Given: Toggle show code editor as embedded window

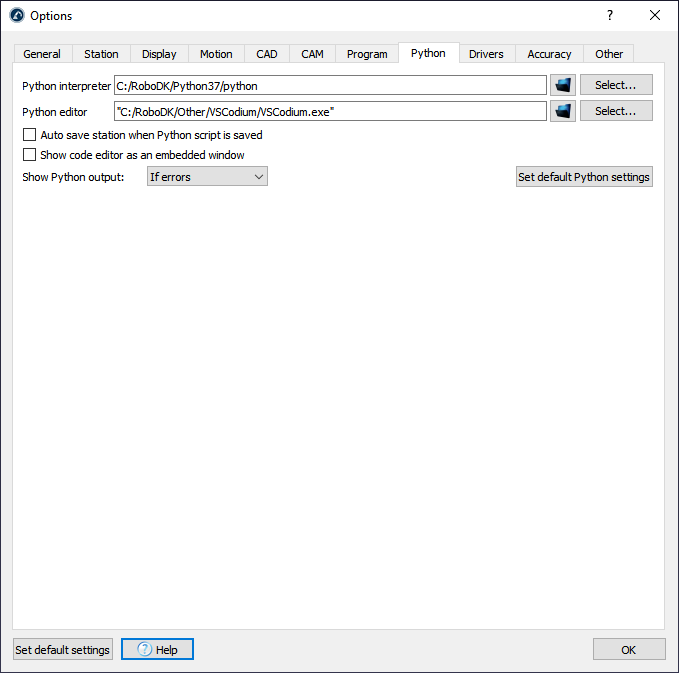Looking at the screenshot, I should tap(30, 155).
